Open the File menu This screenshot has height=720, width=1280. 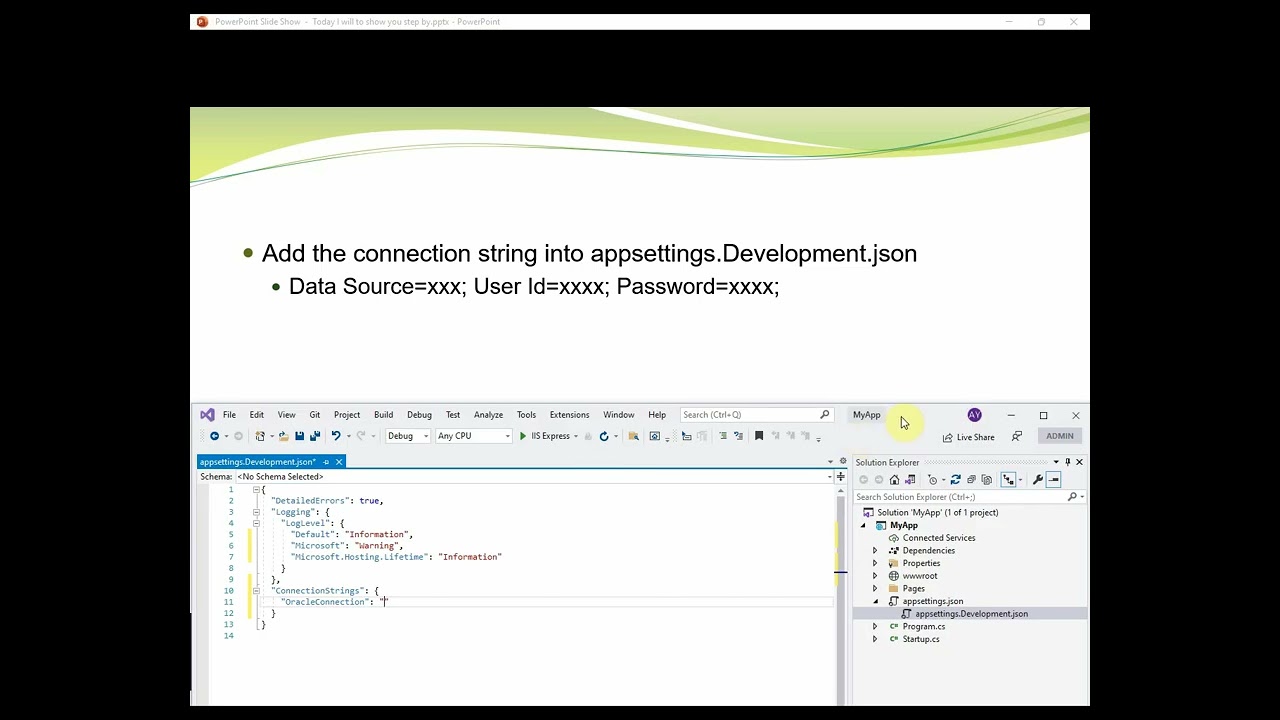(x=229, y=415)
